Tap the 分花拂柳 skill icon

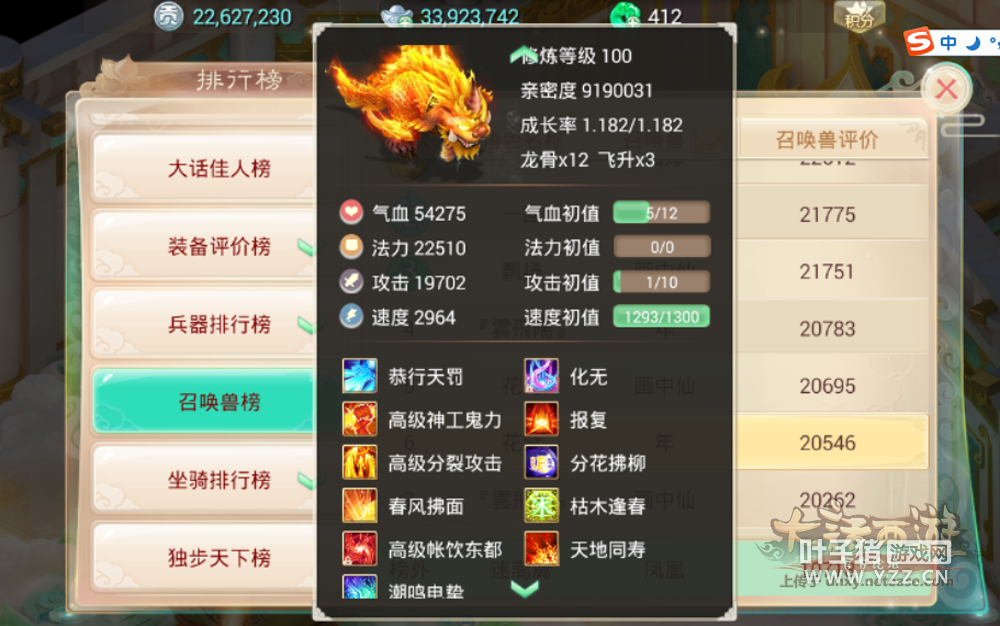click(541, 462)
